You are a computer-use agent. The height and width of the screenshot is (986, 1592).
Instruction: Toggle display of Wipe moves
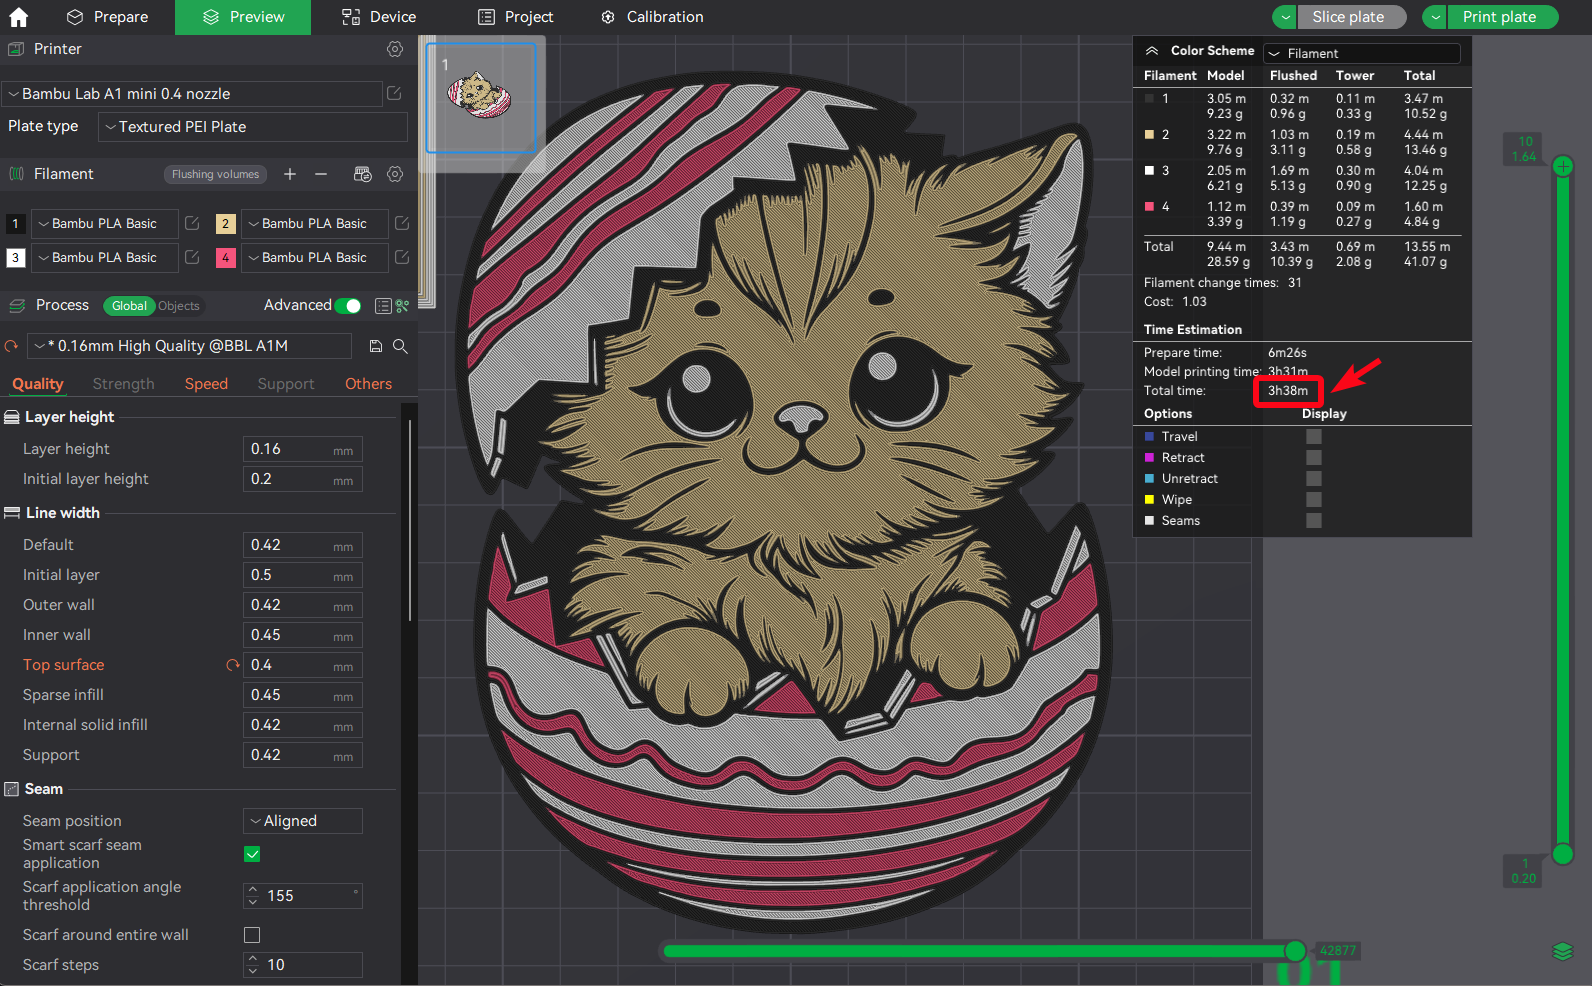point(1314,500)
